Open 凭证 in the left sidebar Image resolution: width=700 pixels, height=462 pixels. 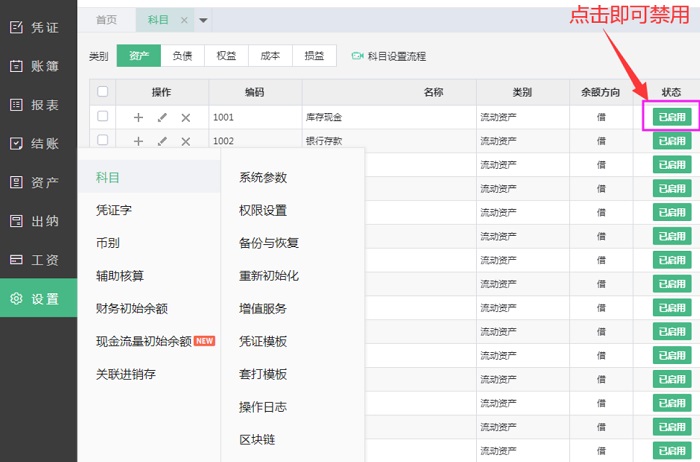(x=38, y=28)
